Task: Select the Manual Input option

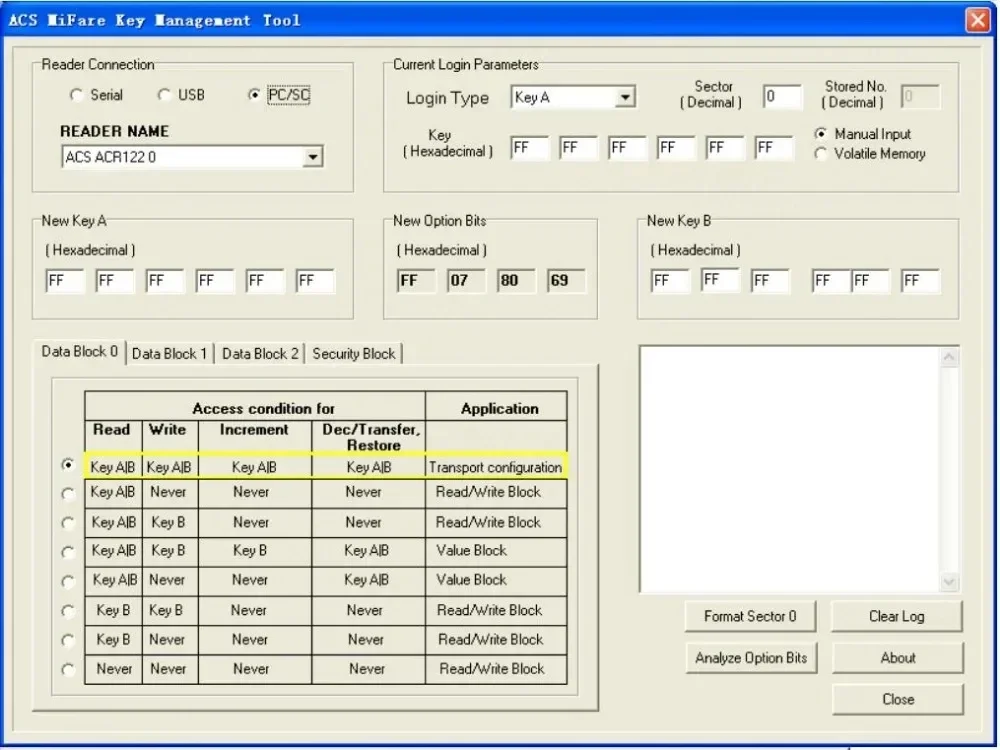Action: coord(821,134)
